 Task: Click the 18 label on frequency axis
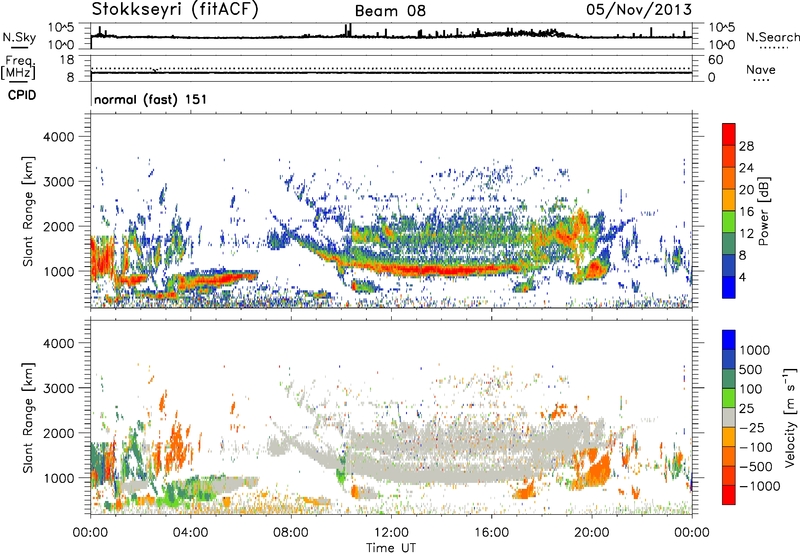coord(67,60)
